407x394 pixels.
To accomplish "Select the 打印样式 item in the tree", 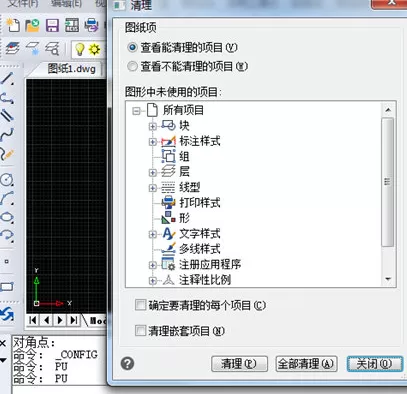I will (x=200, y=203).
